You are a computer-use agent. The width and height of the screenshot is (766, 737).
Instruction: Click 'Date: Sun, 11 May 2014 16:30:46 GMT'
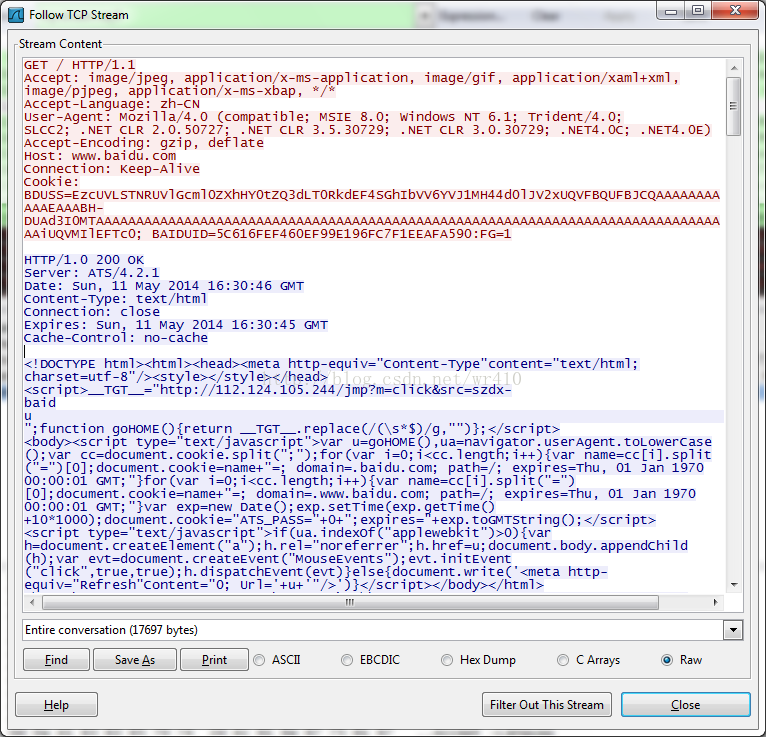164,286
